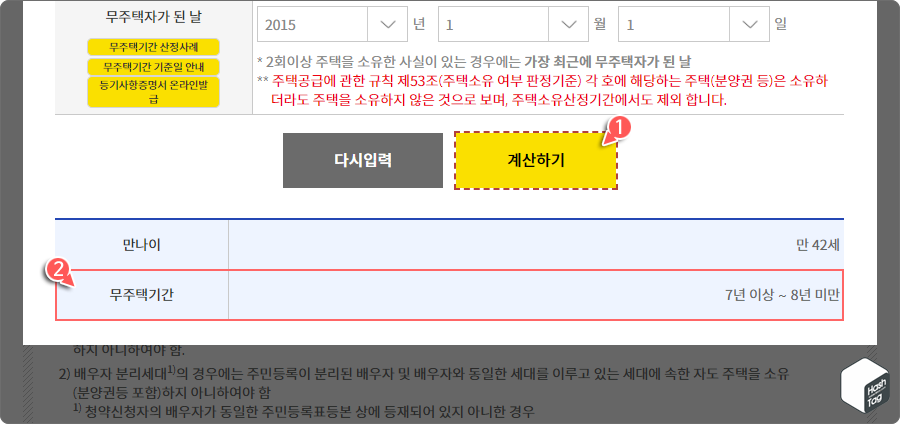Click the red note about 제53조 규칙

pyautogui.click(x=543, y=91)
